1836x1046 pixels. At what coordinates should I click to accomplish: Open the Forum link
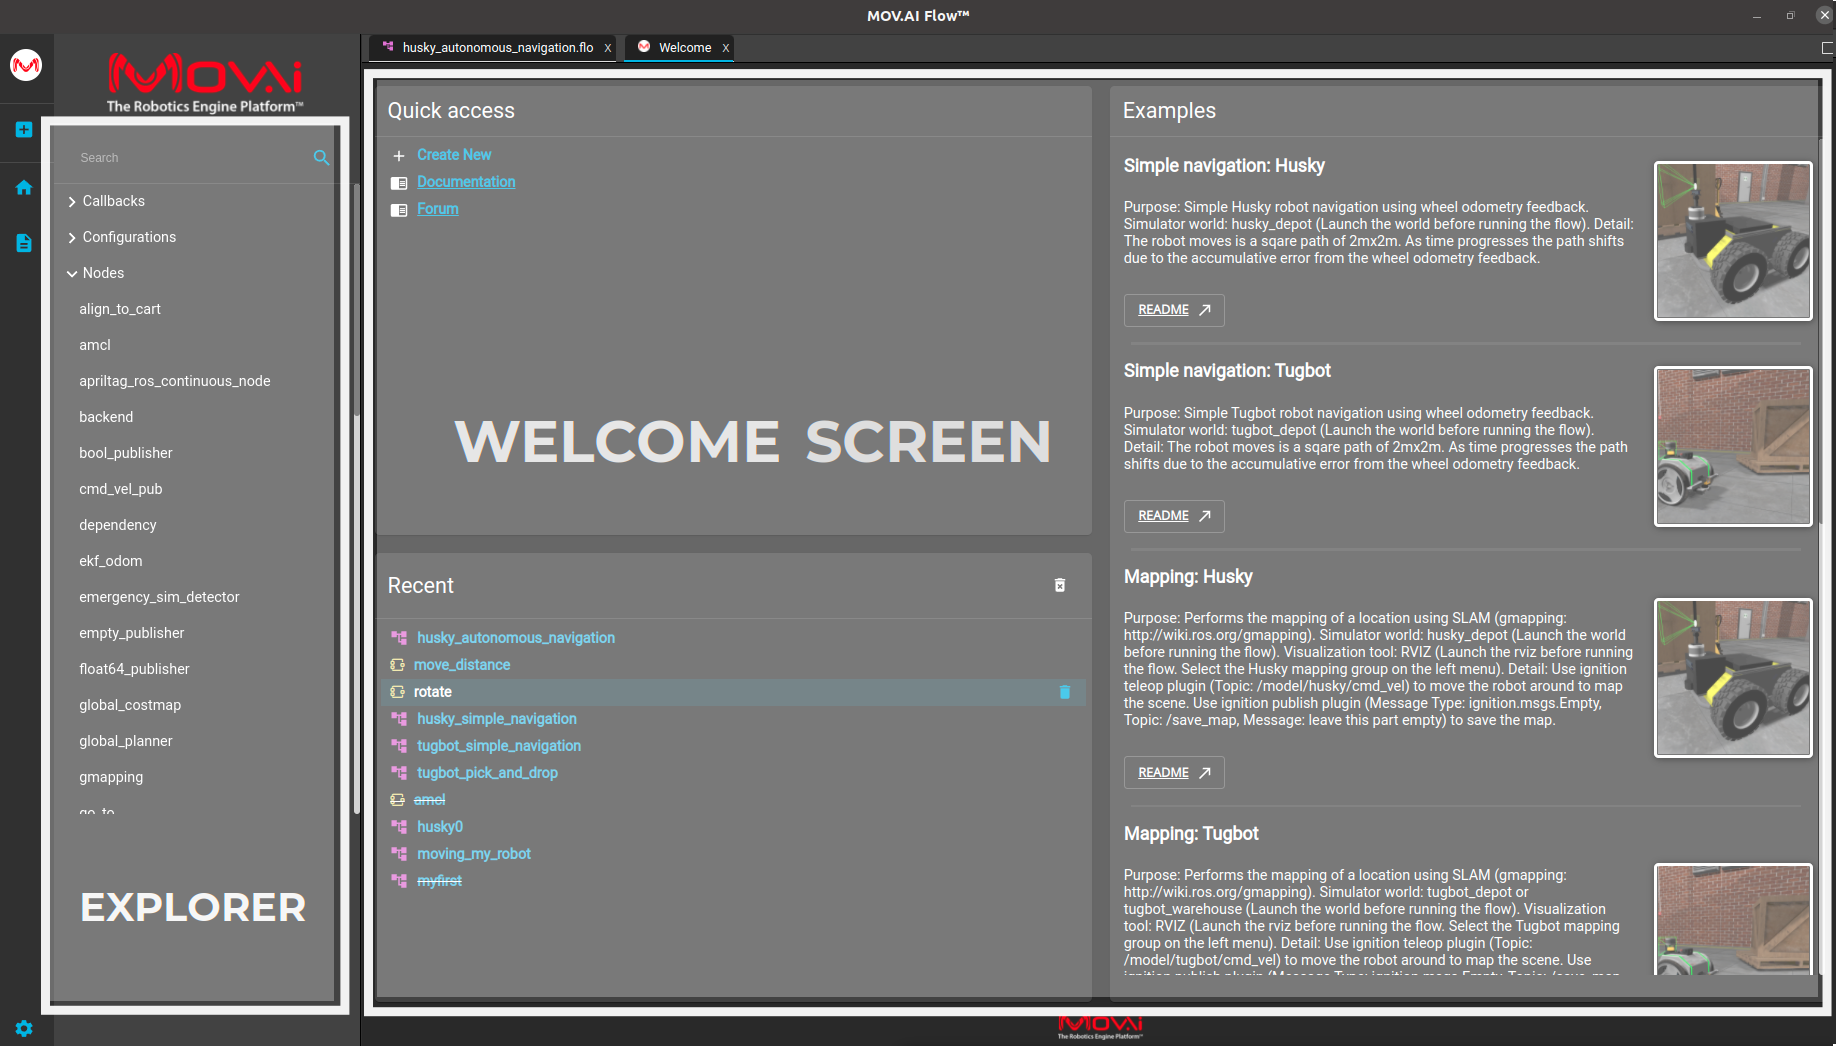tap(438, 209)
